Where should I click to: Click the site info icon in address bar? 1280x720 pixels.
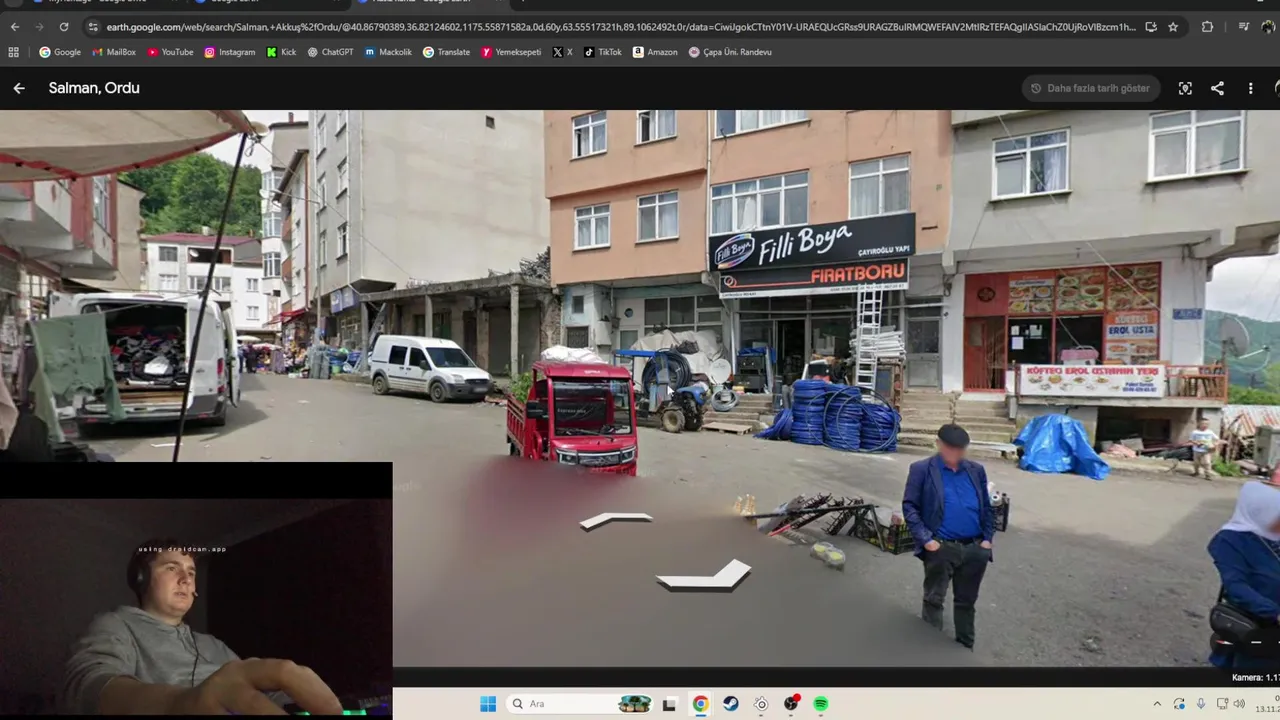(93, 27)
